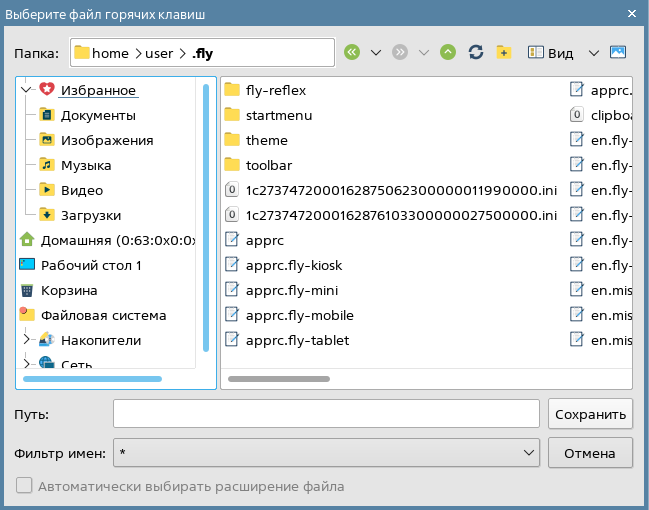This screenshot has height=510, width=649.
Task: Click the home segment in path bar
Action: pyautogui.click(x=110, y=53)
